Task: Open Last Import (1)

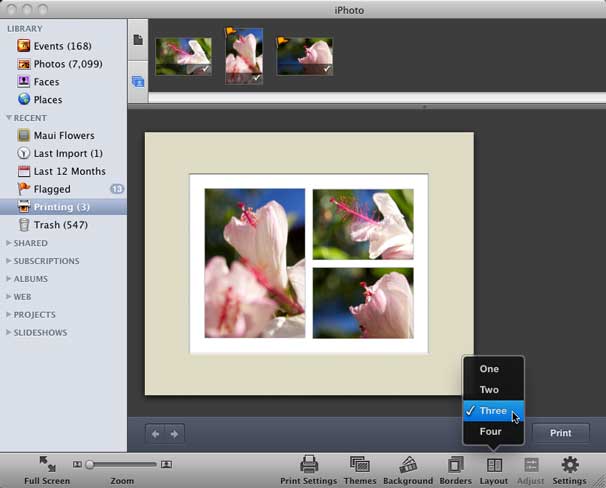Action: [x=60, y=153]
